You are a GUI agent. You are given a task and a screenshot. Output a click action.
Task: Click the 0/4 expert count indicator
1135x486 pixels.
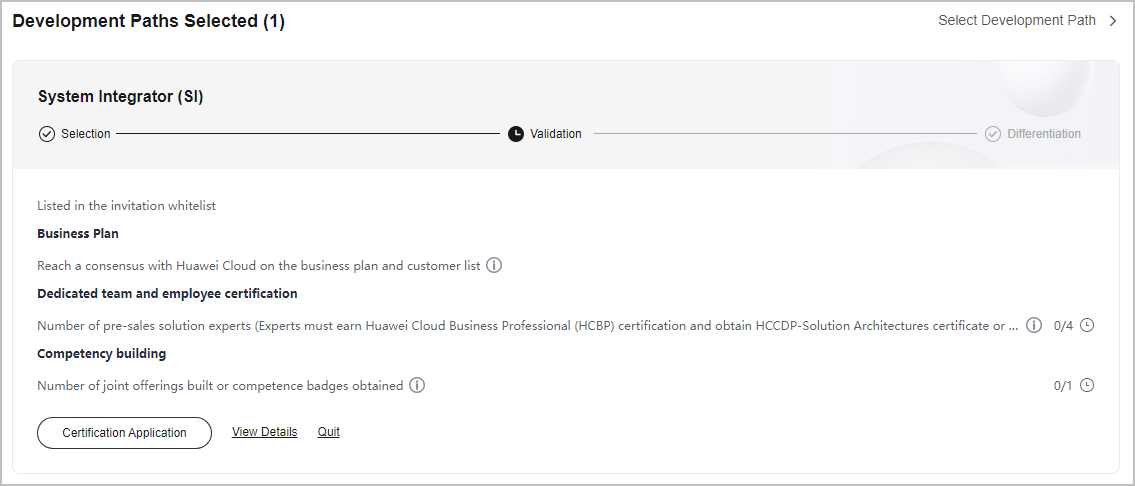pos(1063,326)
